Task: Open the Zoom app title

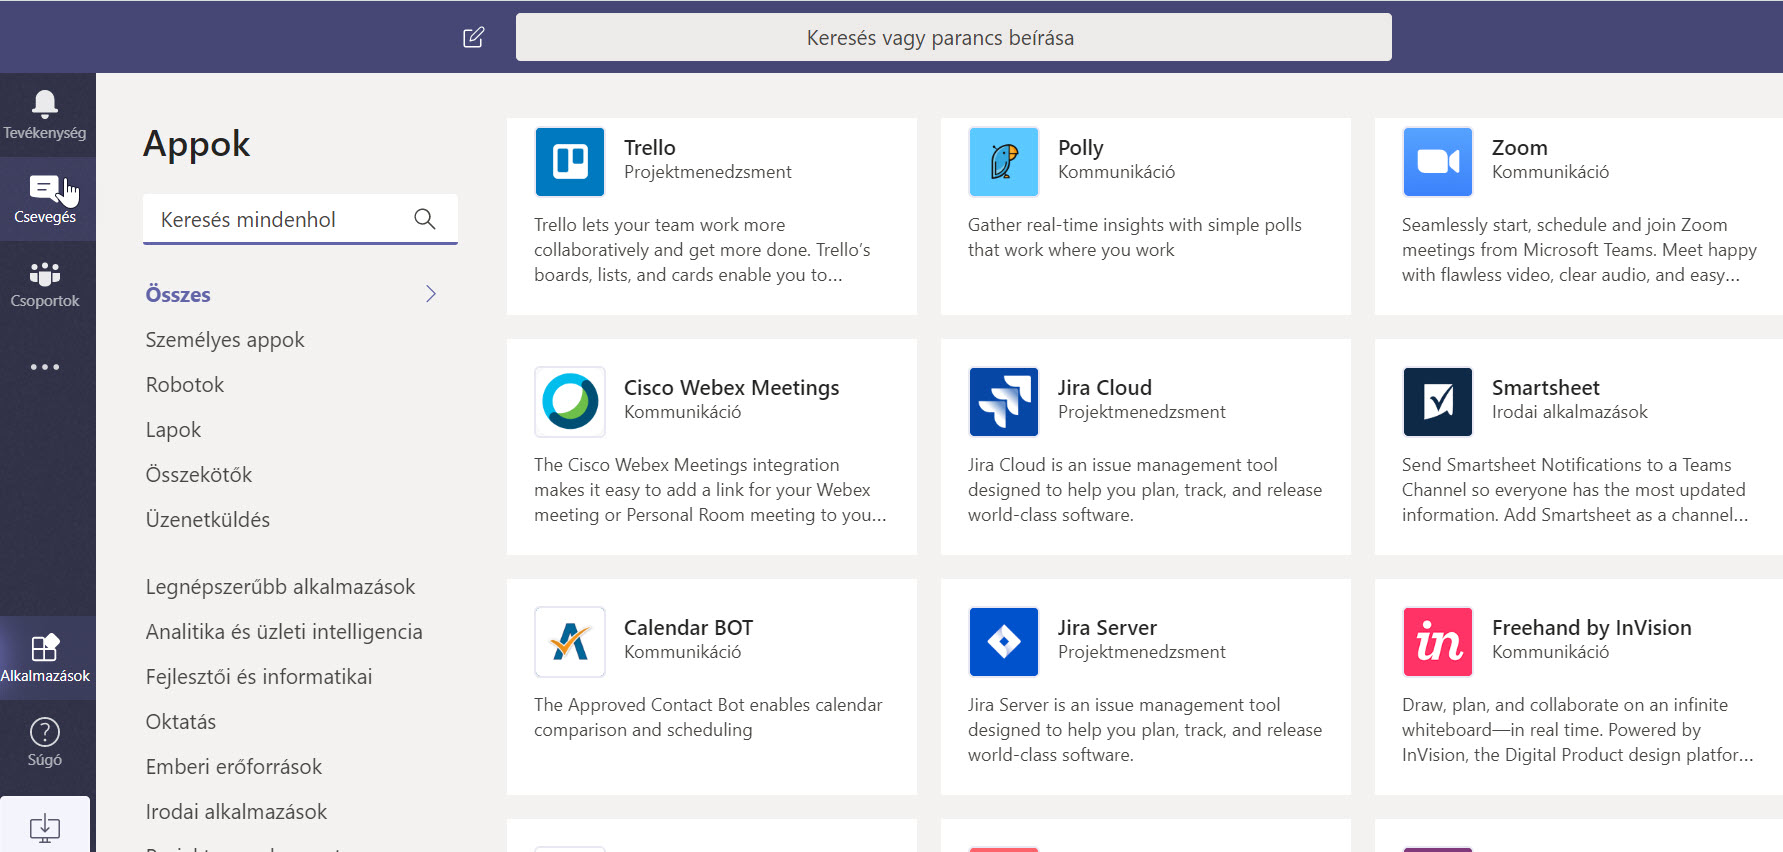Action: pos(1520,148)
